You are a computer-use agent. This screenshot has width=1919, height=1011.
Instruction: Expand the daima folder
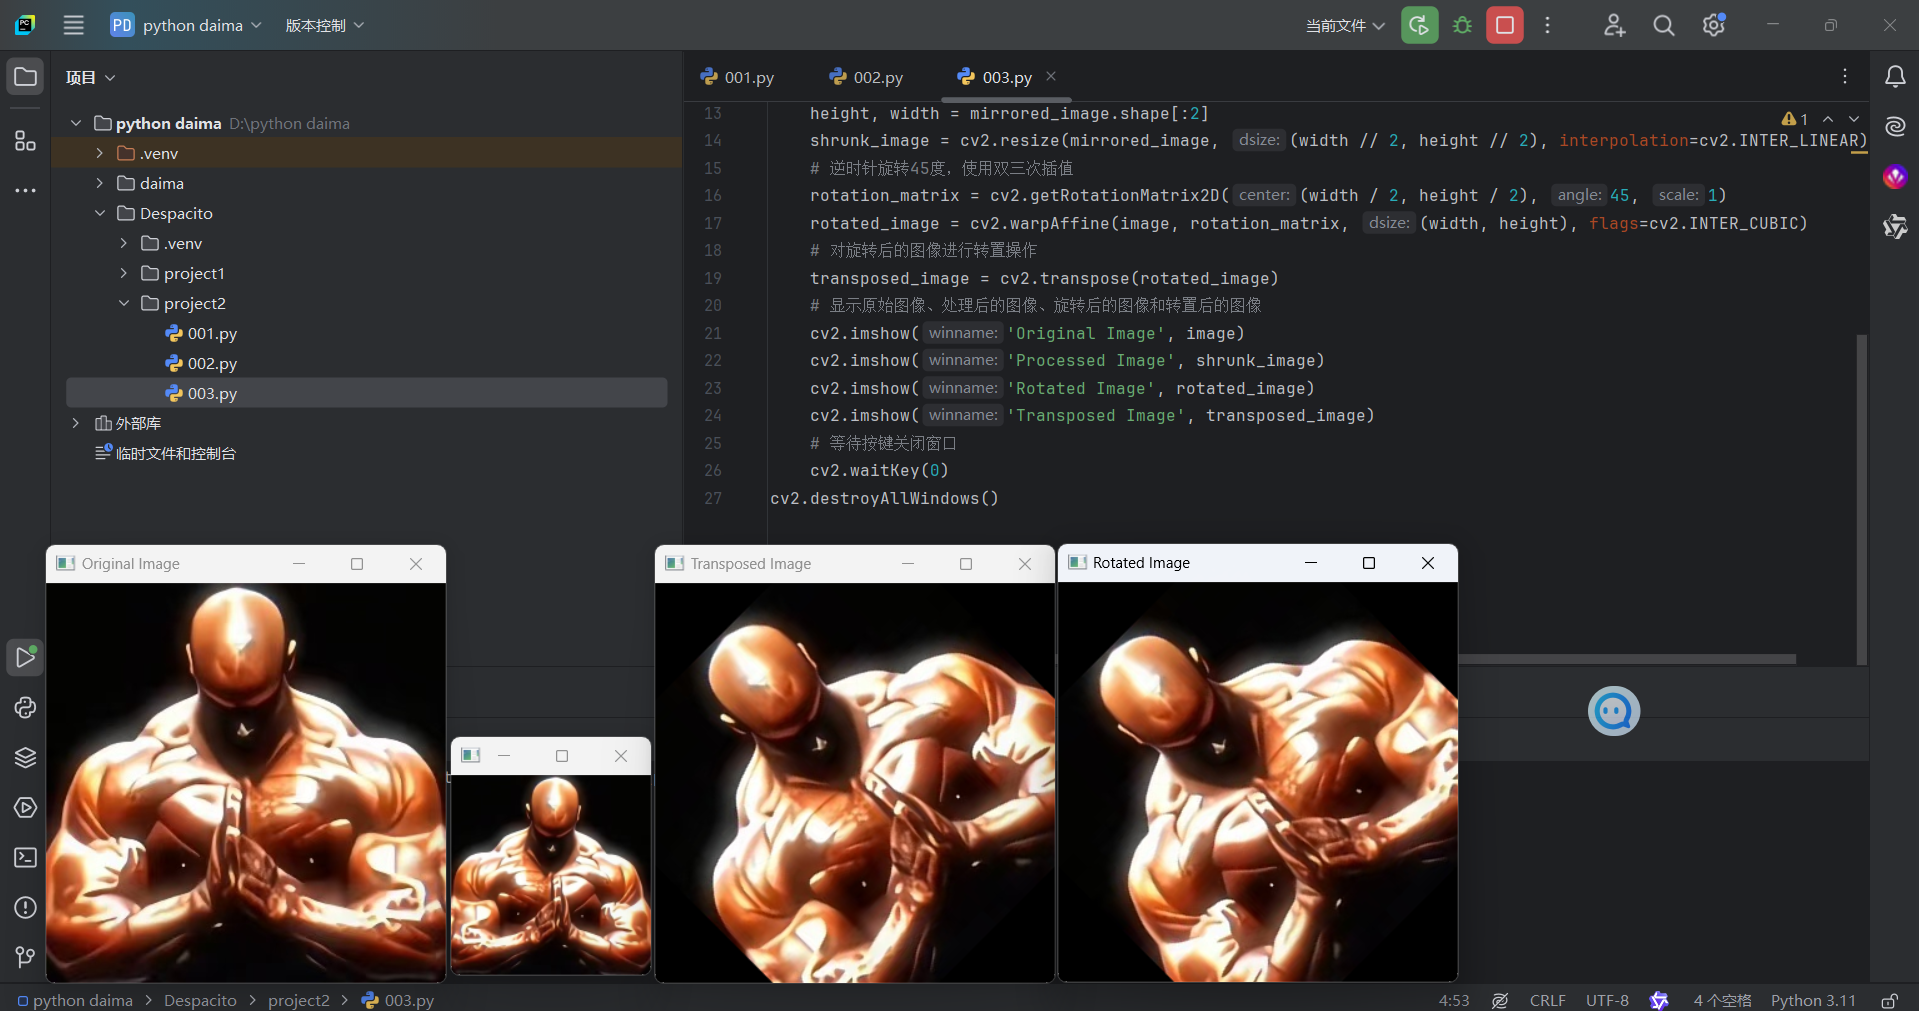100,183
